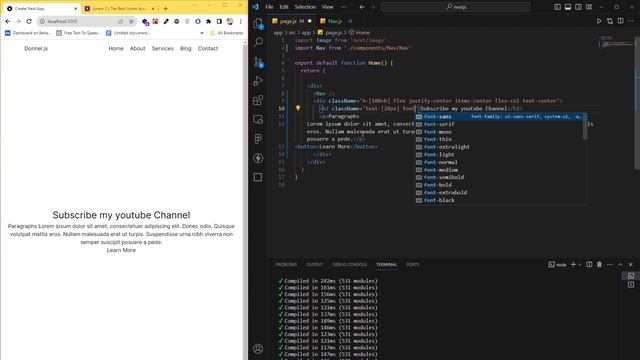Reload the Chrome page
The height and width of the screenshot is (360, 640).
(x=29, y=21)
